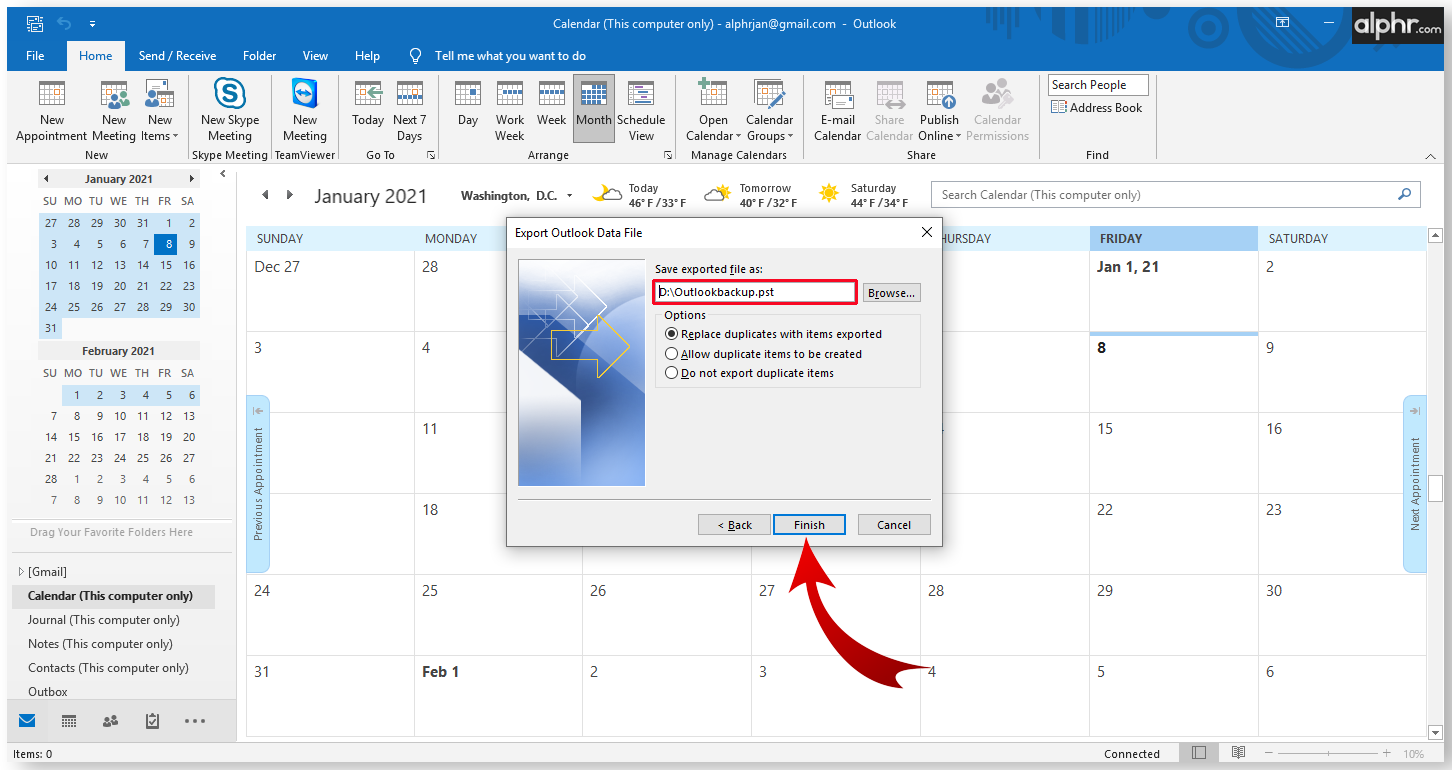
Task: Open the Address Book
Action: point(1097,108)
